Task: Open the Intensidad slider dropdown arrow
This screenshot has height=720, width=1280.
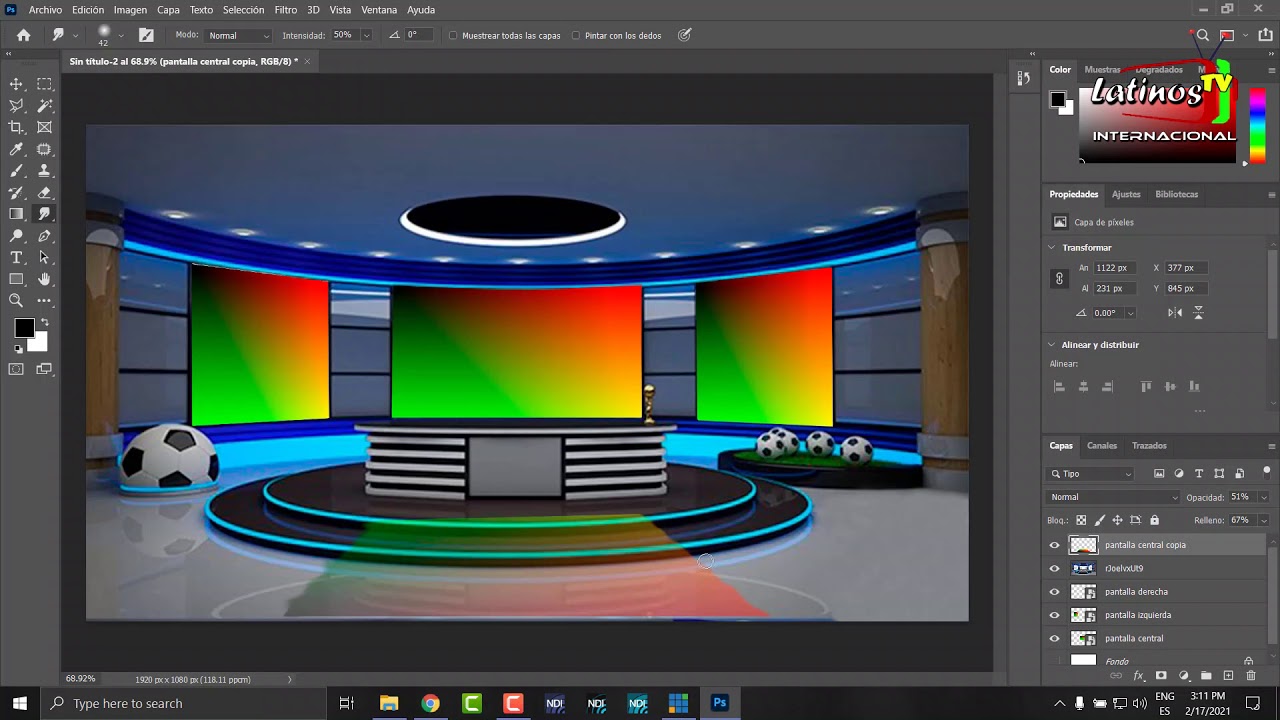Action: coord(366,35)
